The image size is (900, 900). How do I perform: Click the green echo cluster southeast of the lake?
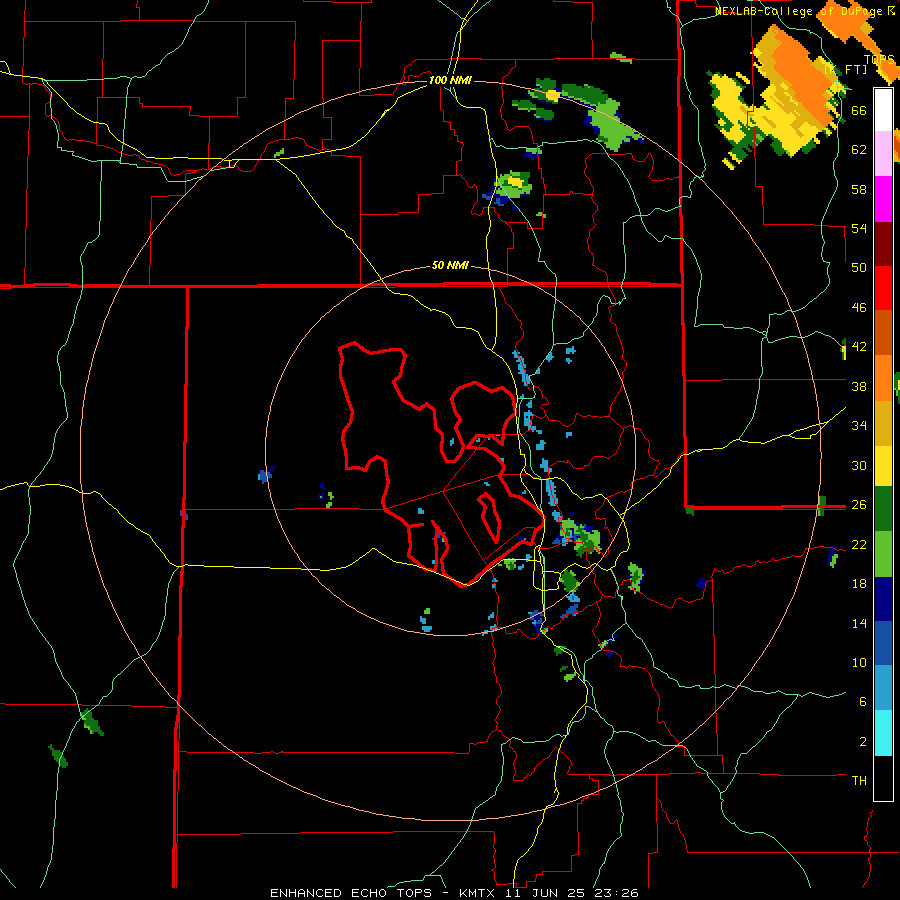tap(579, 537)
